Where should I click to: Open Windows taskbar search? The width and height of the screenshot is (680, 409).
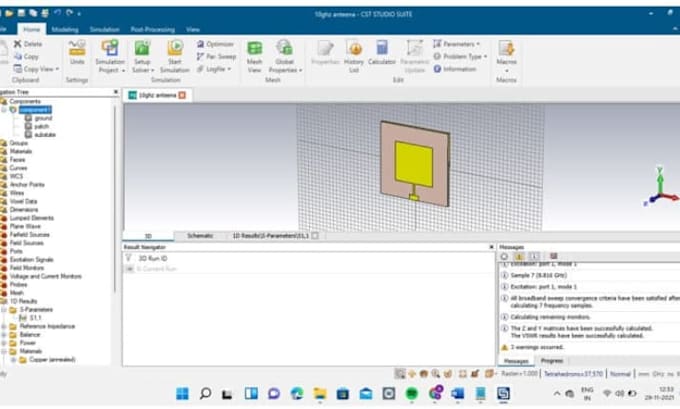(x=206, y=394)
